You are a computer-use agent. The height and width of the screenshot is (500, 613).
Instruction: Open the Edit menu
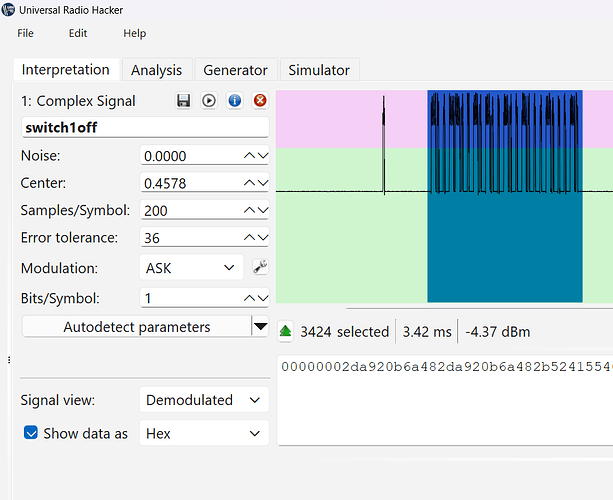(x=78, y=33)
